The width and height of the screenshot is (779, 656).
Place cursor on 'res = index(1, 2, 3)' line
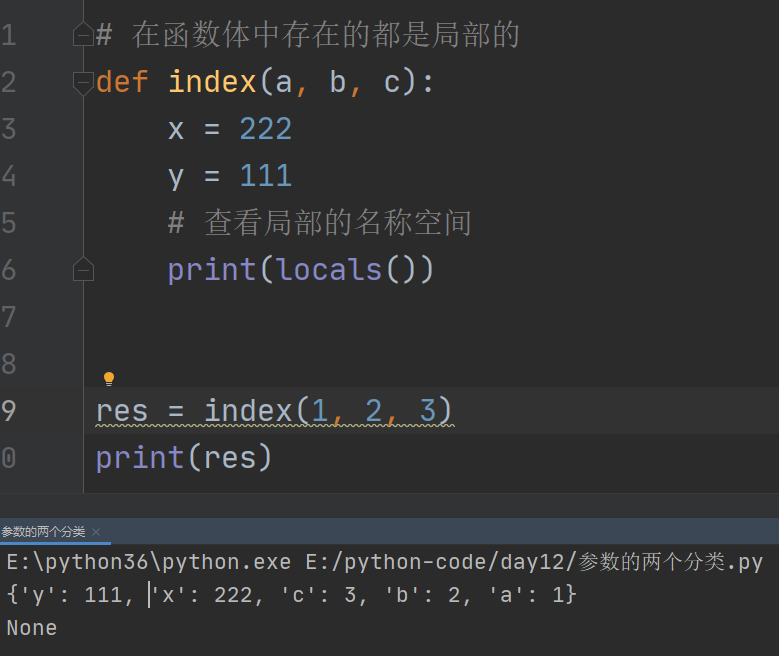tap(274, 411)
